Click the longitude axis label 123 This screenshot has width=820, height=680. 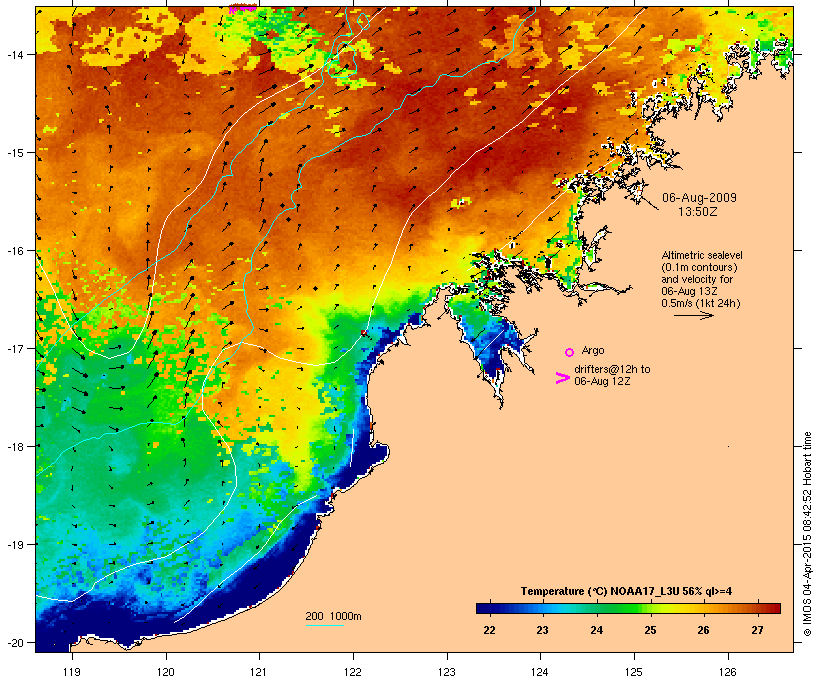(447, 672)
